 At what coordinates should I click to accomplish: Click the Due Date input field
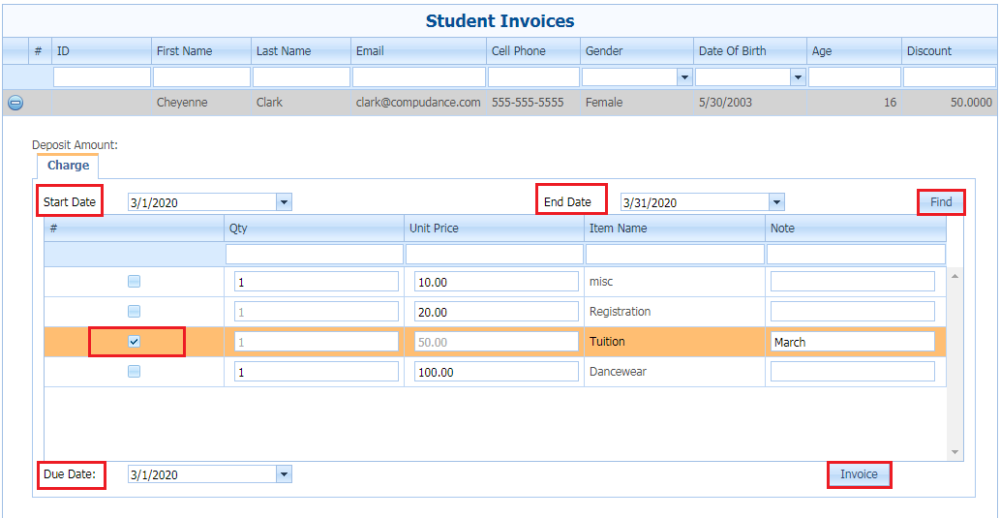coord(202,474)
